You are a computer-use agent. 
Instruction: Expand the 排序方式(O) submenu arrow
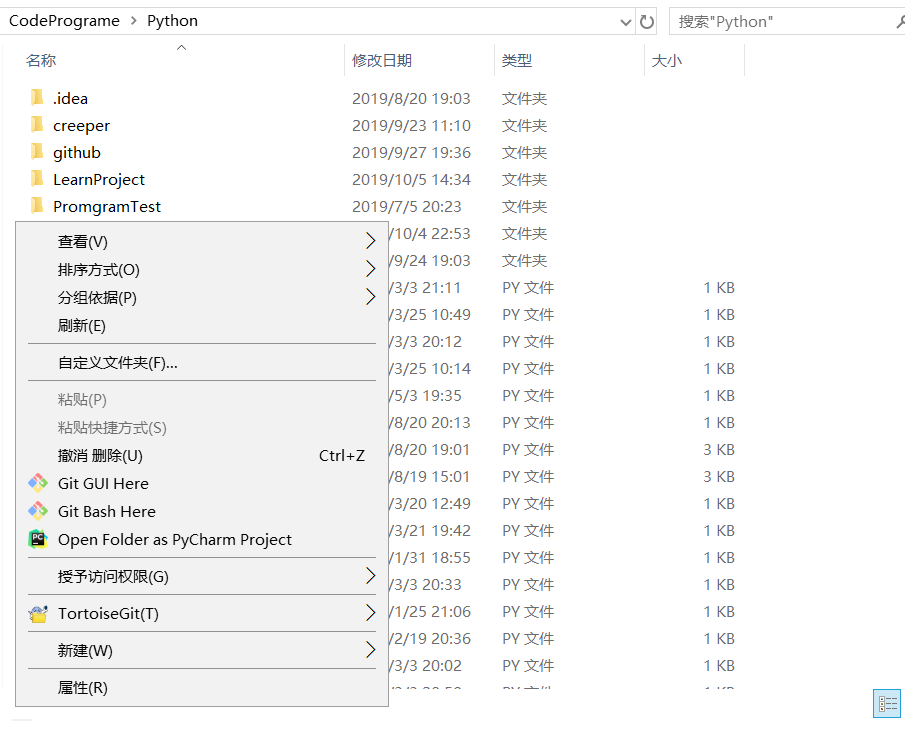pyautogui.click(x=371, y=268)
